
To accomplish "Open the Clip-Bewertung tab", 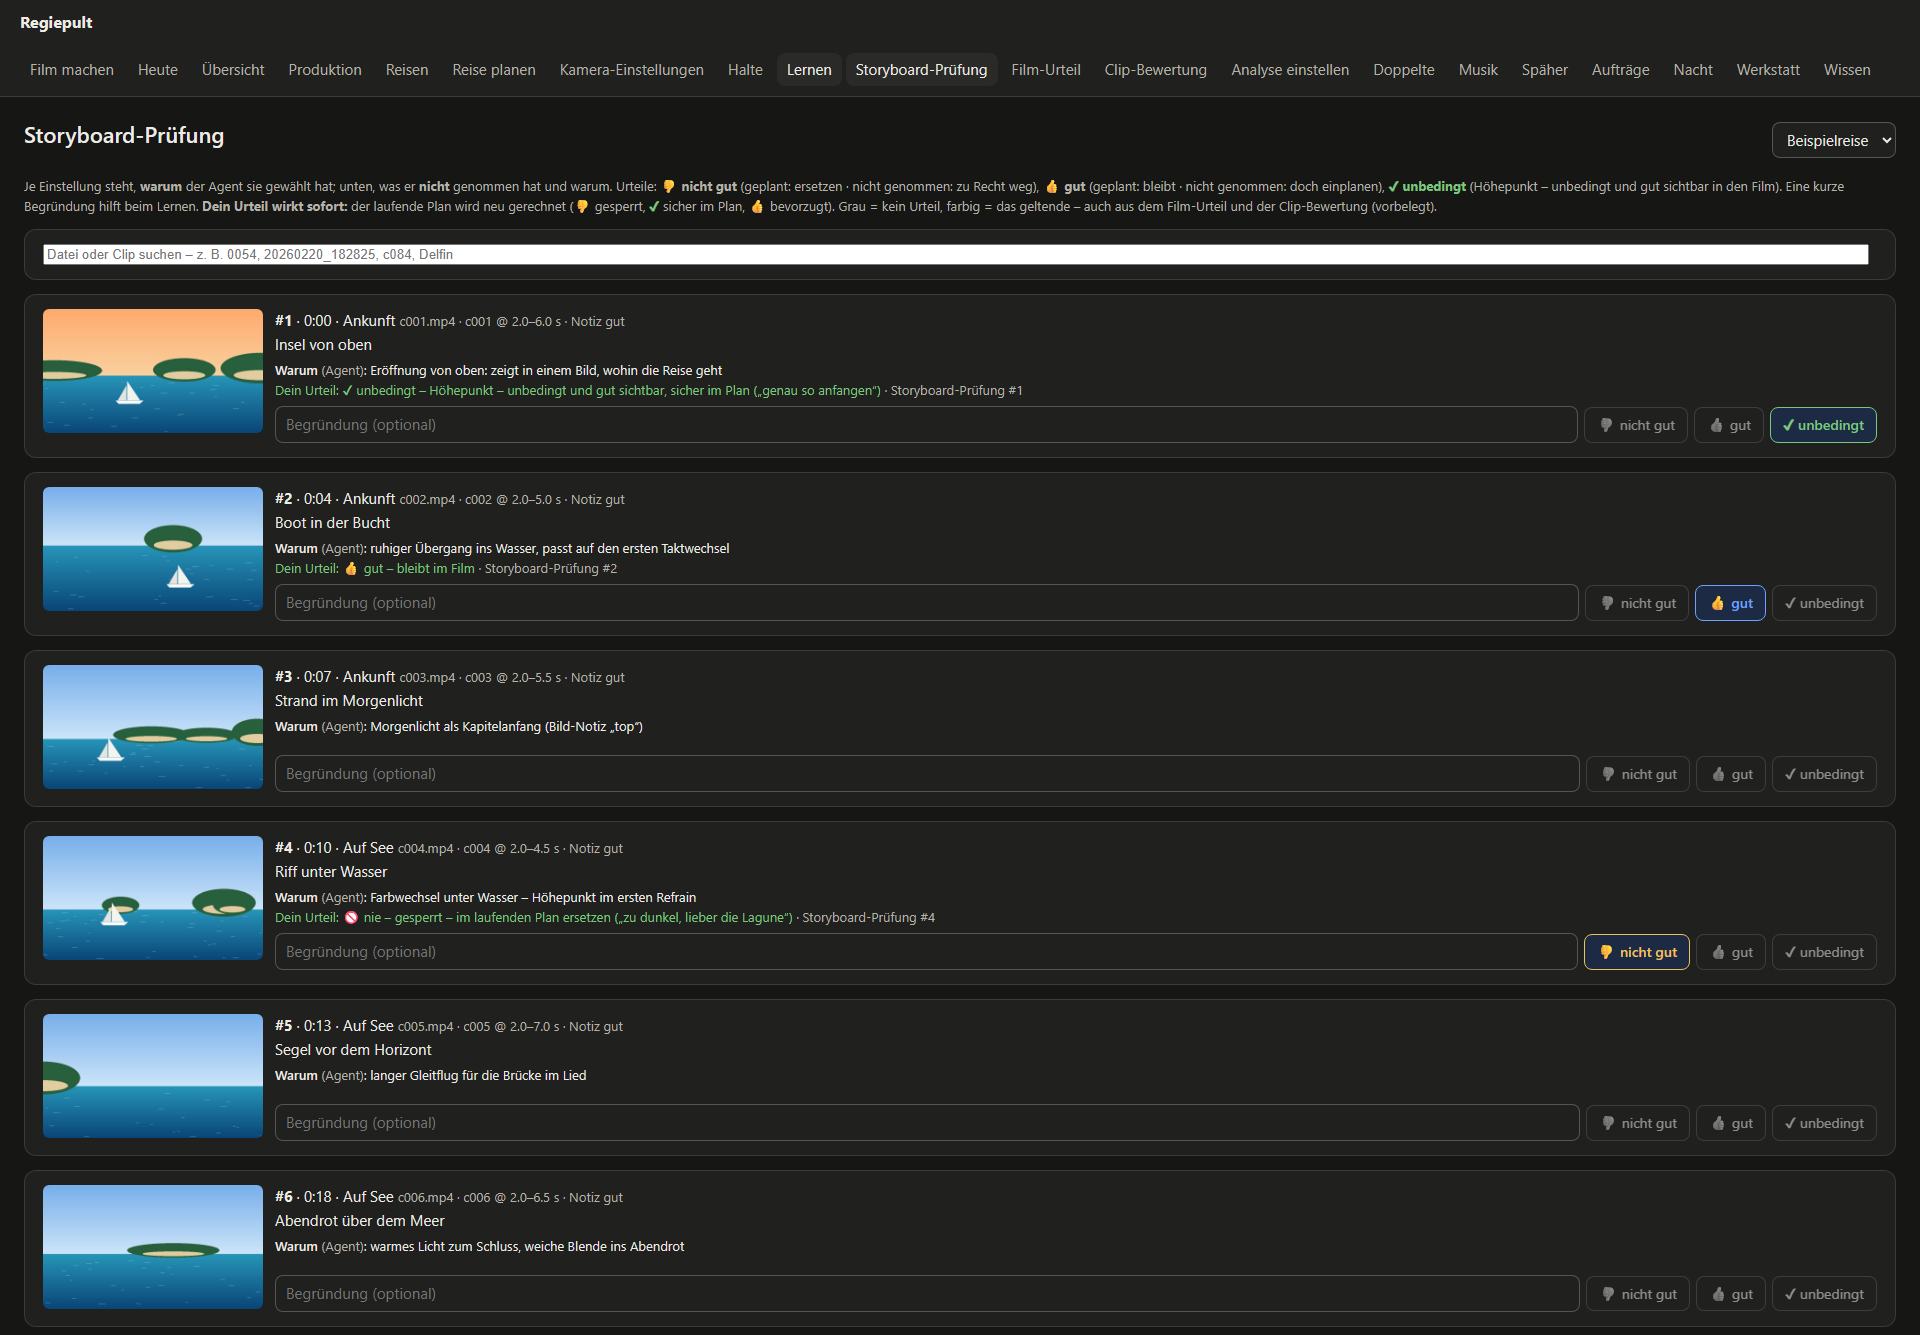I will point(1155,70).
